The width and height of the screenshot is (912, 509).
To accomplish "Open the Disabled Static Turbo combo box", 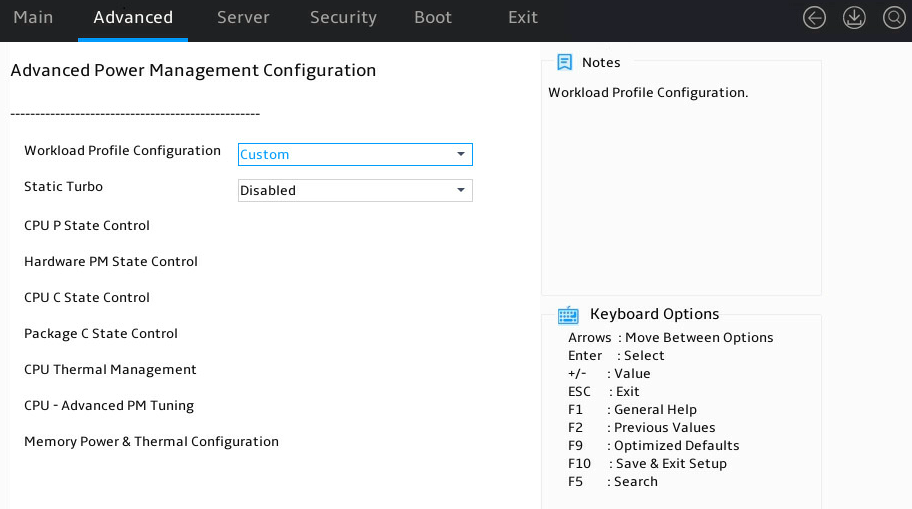I will (355, 190).
